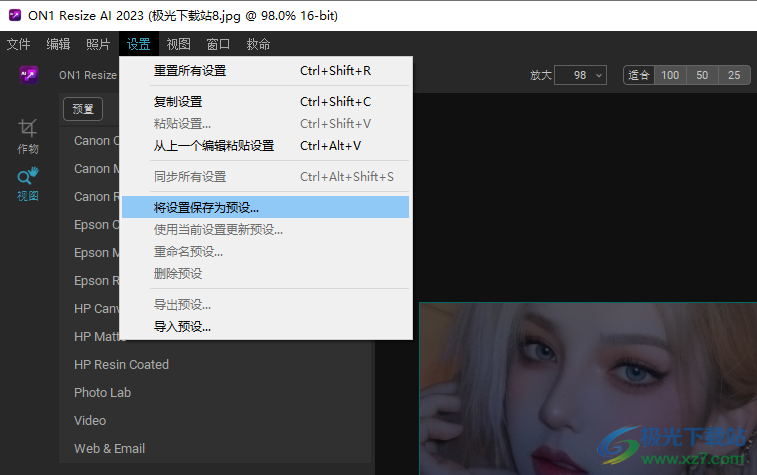This screenshot has height=475, width=757.
Task: Open the 窗口 menu
Action: pyautogui.click(x=218, y=44)
